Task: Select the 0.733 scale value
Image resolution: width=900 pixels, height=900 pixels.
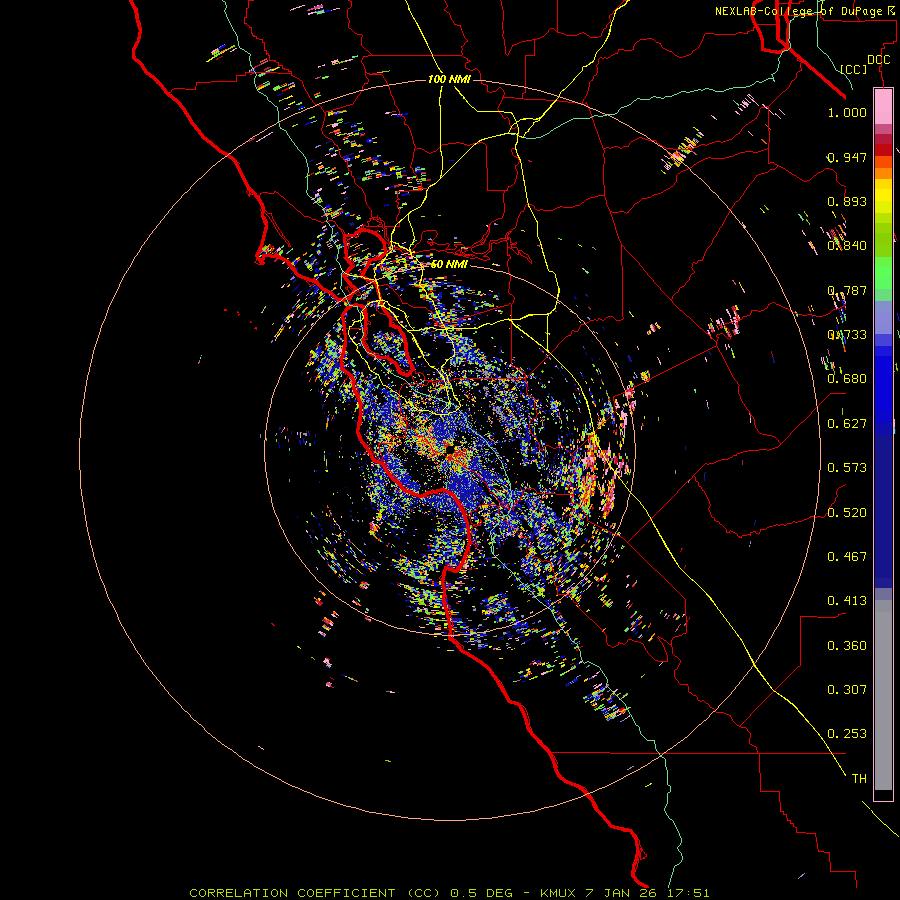Action: click(847, 335)
